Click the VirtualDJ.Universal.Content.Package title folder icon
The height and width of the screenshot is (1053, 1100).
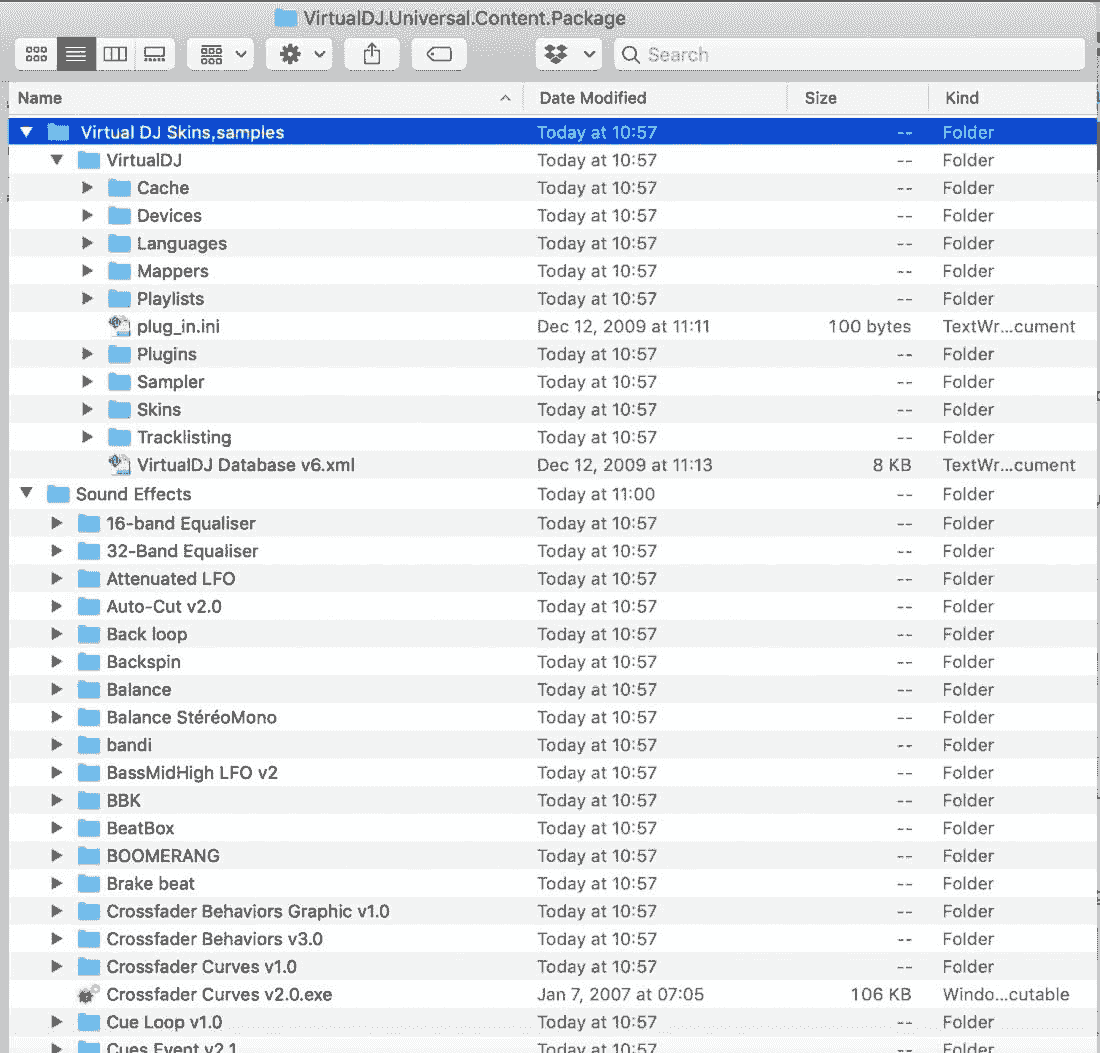(286, 18)
